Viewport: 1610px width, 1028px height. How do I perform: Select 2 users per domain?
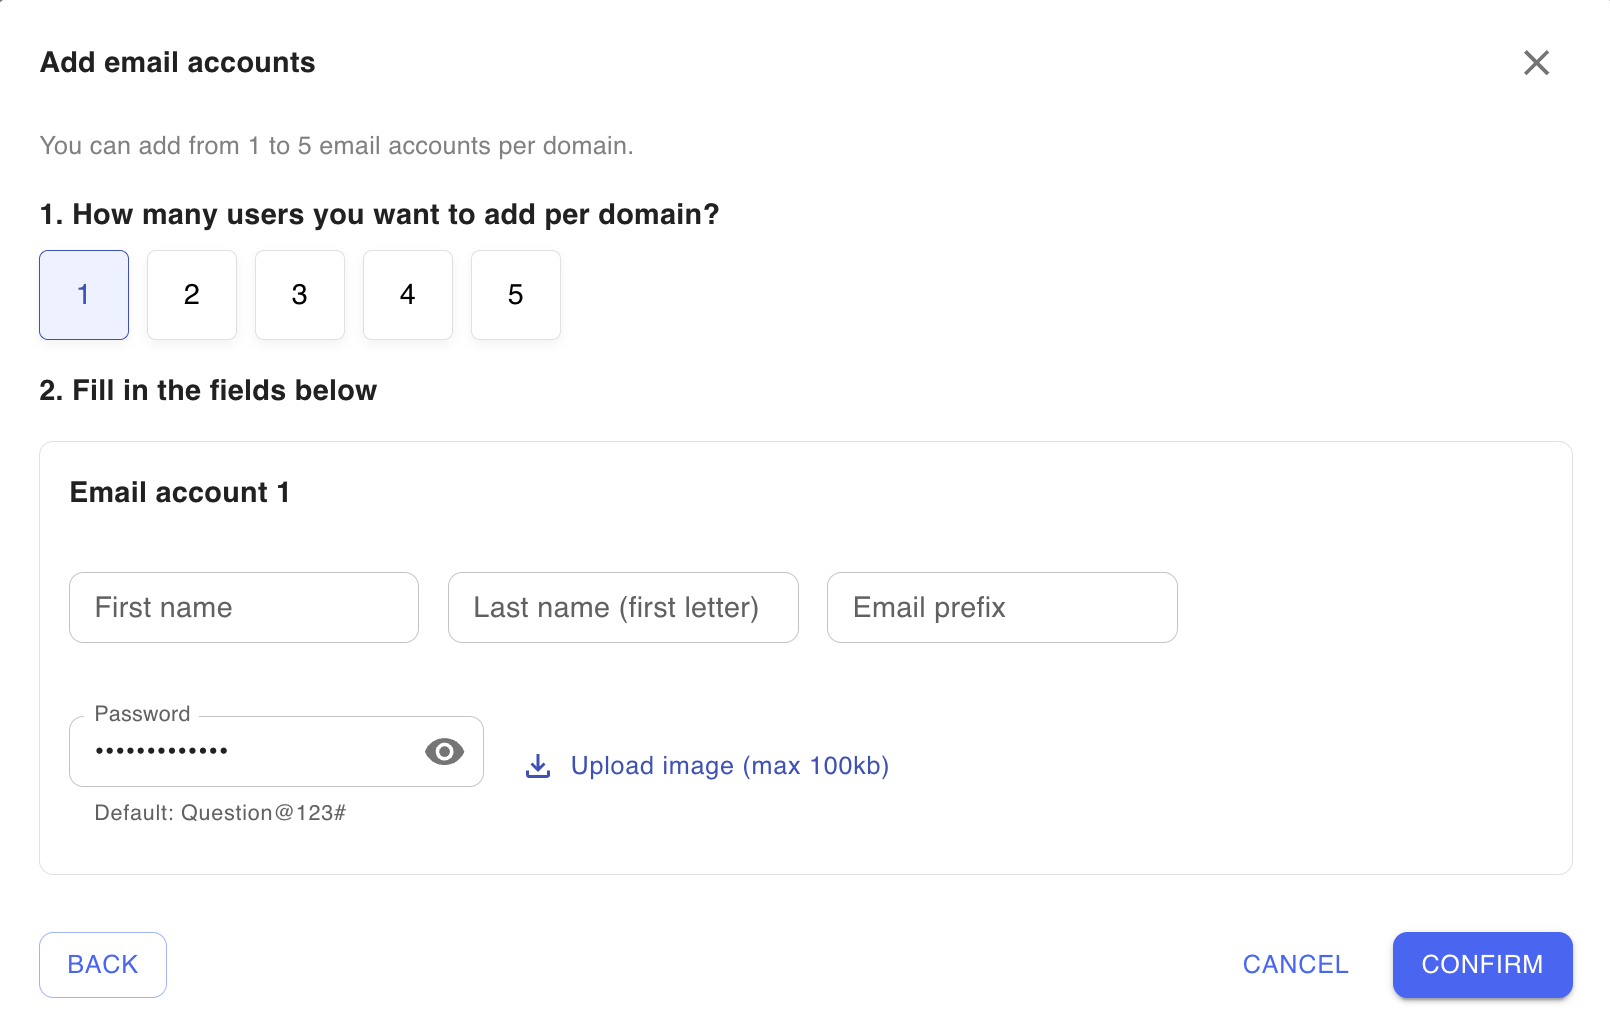pos(192,295)
